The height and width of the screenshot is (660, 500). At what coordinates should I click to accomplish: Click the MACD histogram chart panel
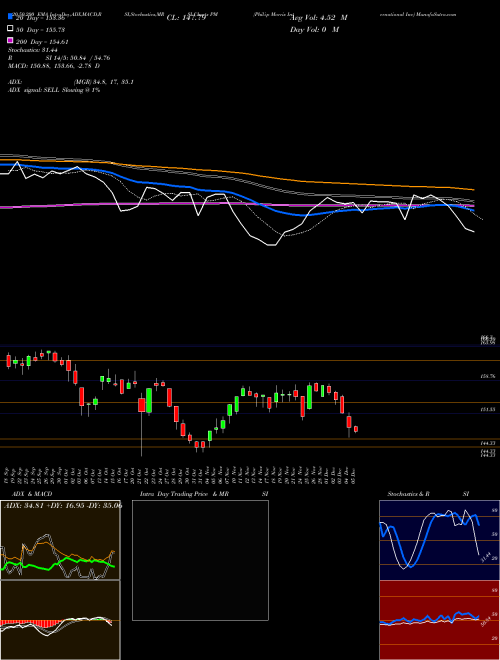60,620
